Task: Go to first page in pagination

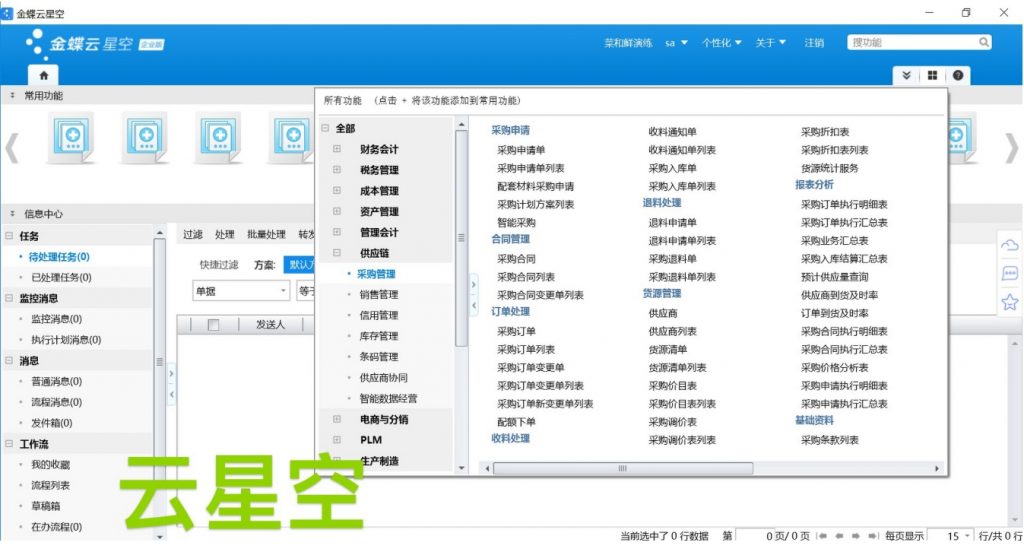Action: pos(823,536)
